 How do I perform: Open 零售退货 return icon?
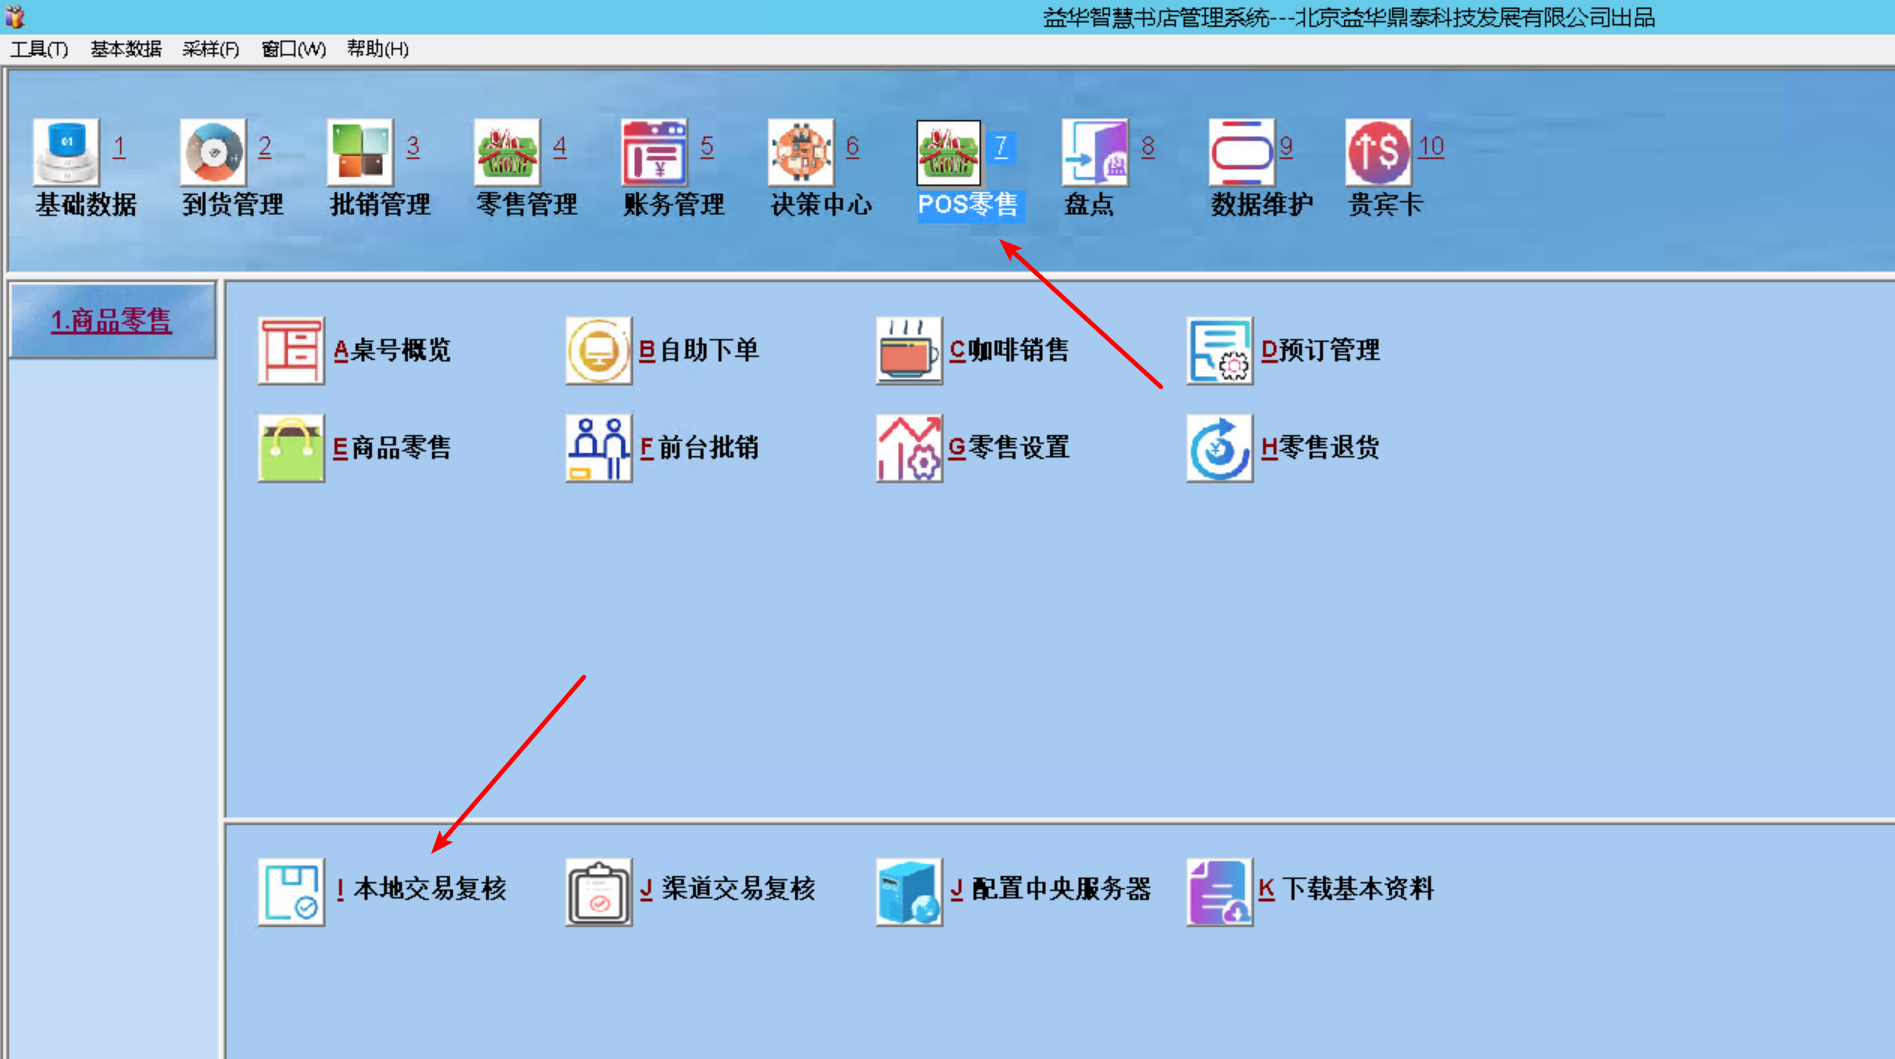pos(1220,448)
